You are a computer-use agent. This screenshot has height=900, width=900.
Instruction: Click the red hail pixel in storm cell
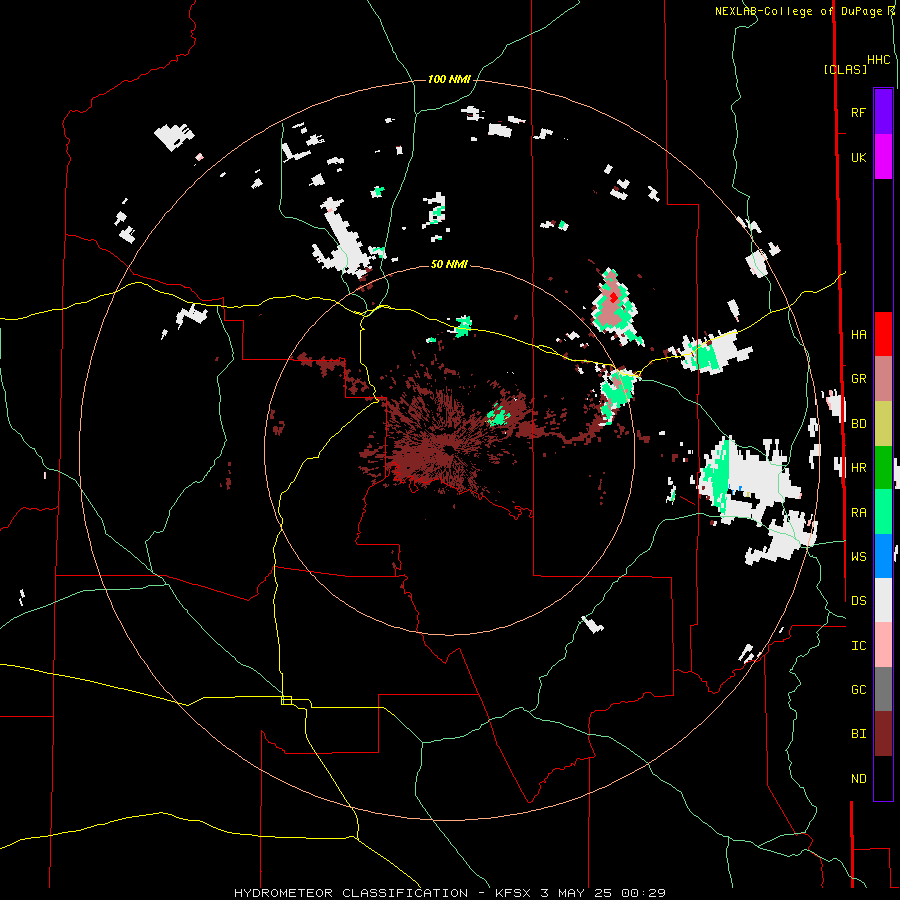[x=614, y=297]
